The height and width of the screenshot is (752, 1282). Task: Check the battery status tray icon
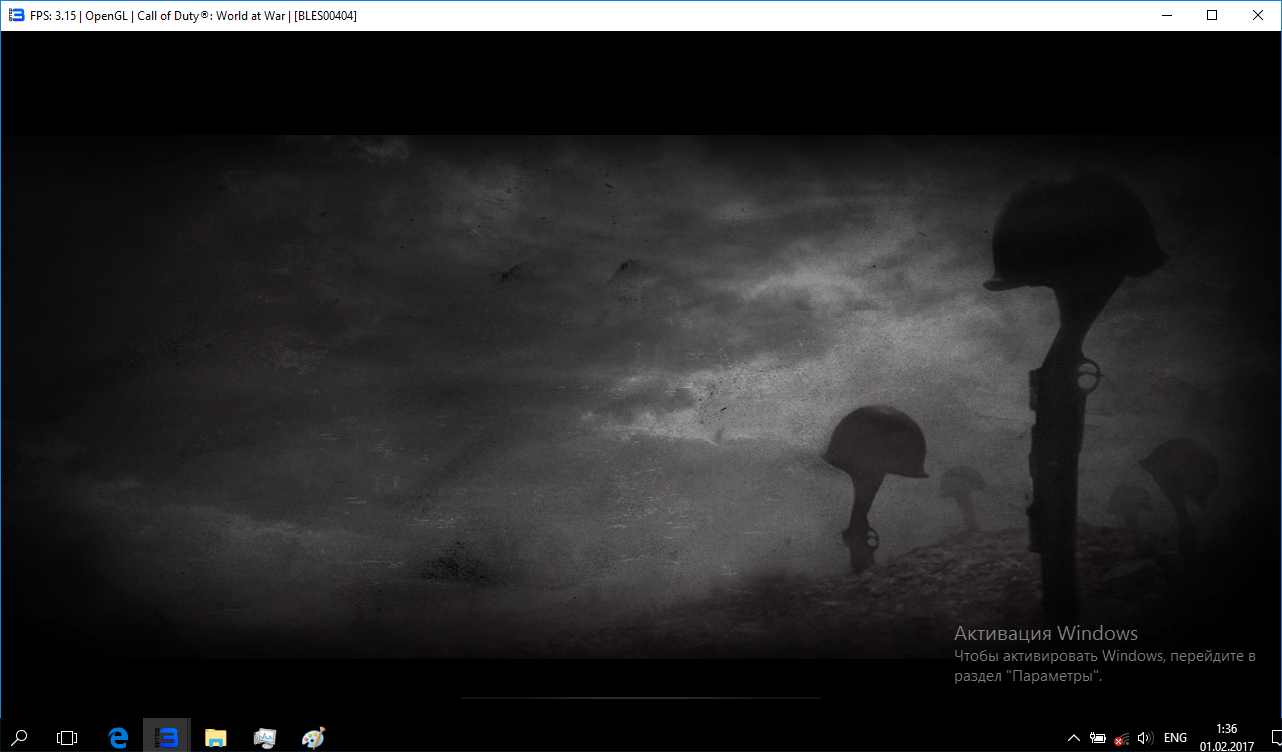(1097, 738)
